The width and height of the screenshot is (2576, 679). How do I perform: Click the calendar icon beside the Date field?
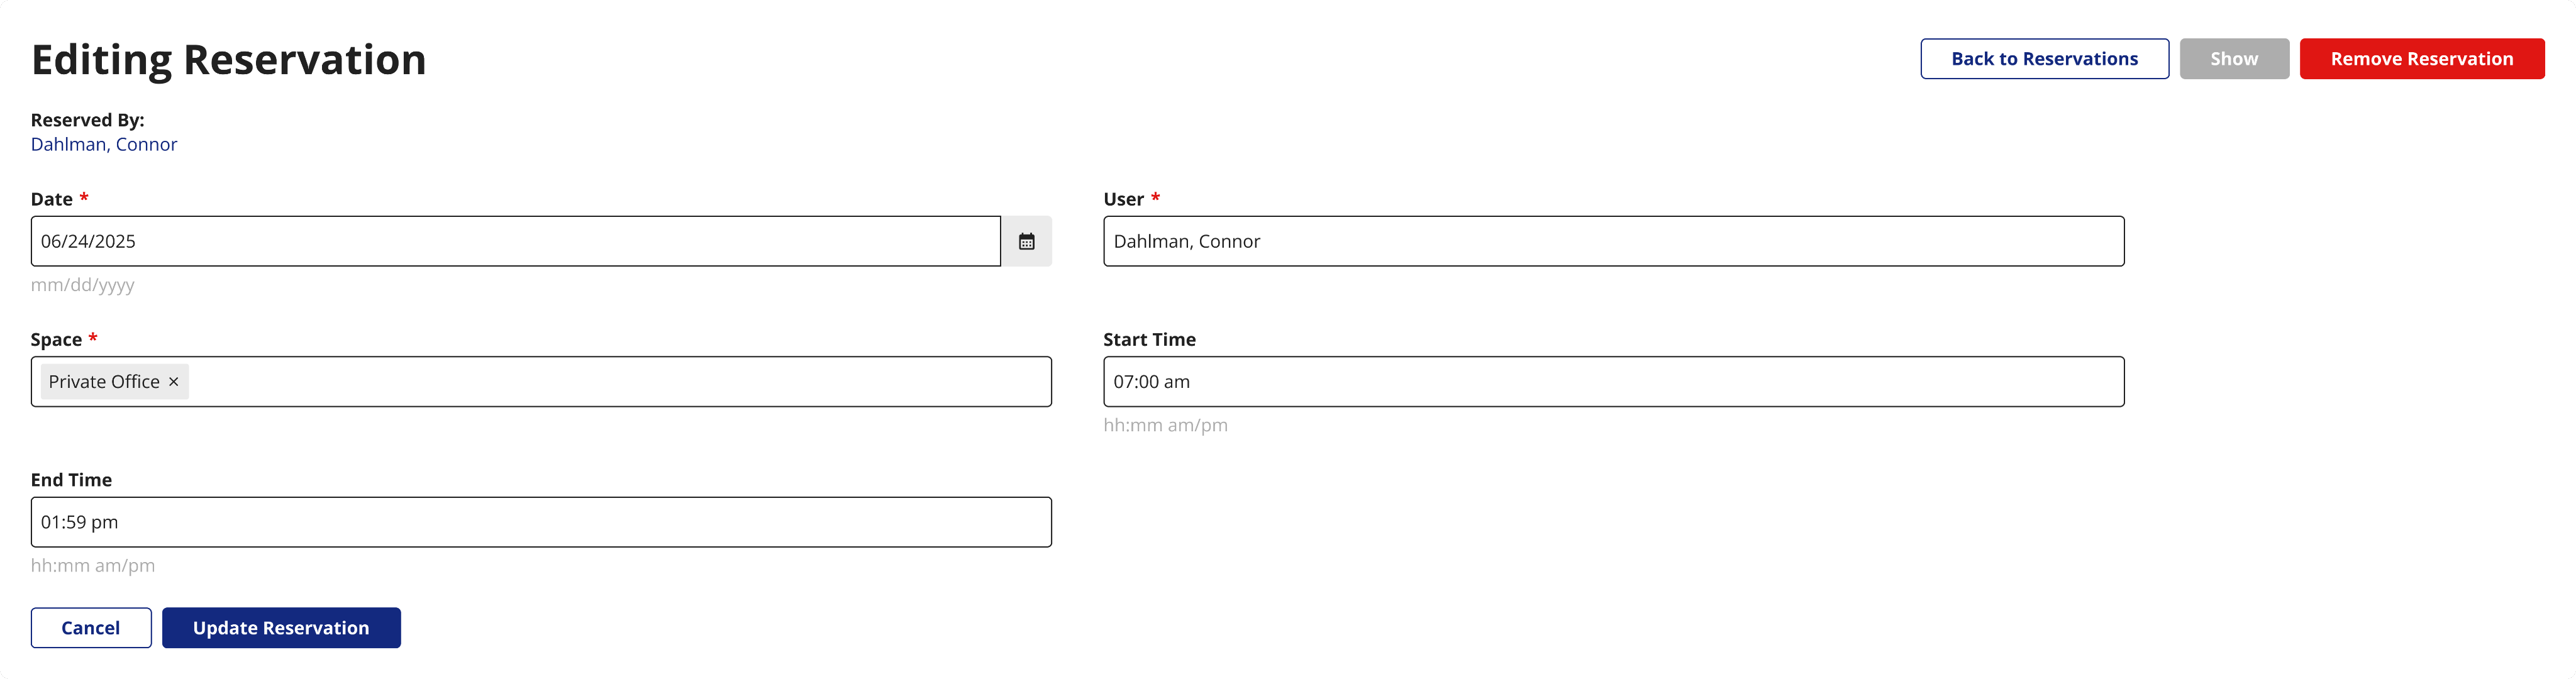[1027, 241]
